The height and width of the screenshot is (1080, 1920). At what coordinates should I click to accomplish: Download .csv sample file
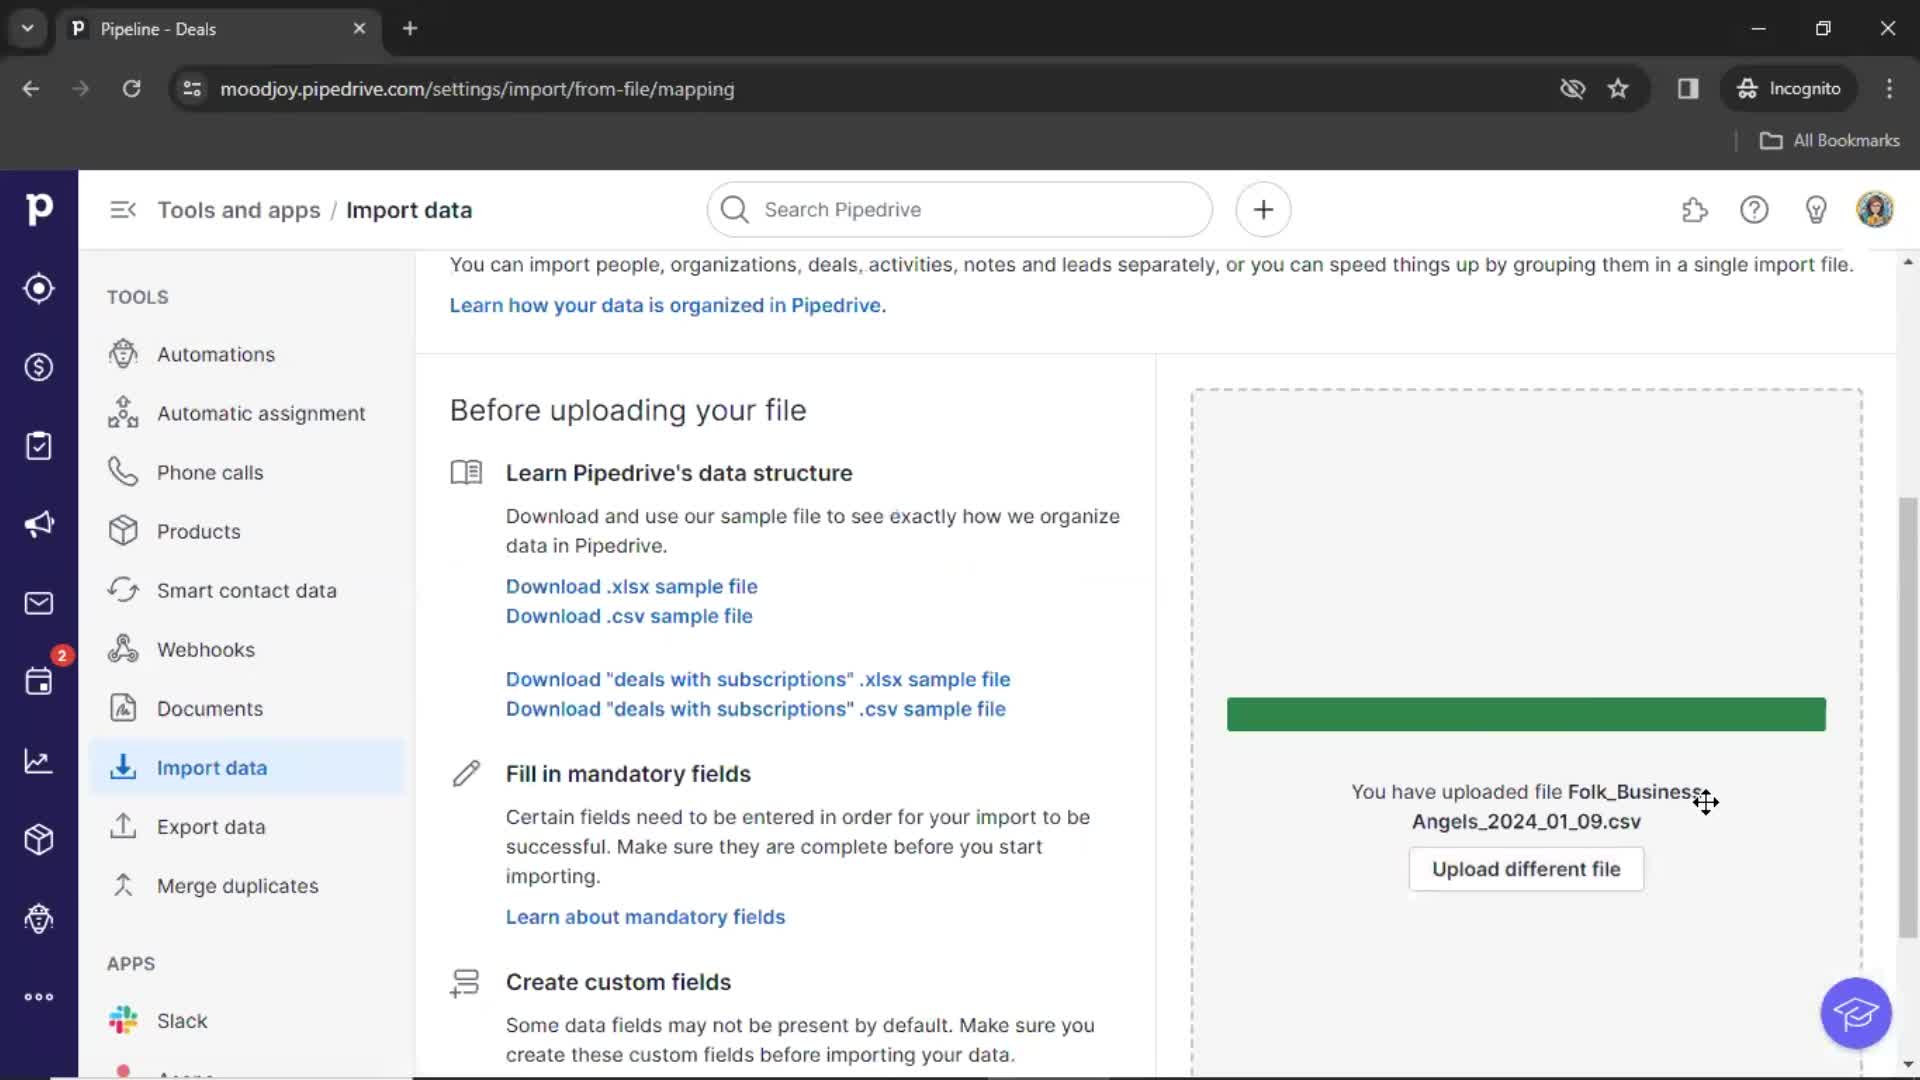click(x=629, y=616)
